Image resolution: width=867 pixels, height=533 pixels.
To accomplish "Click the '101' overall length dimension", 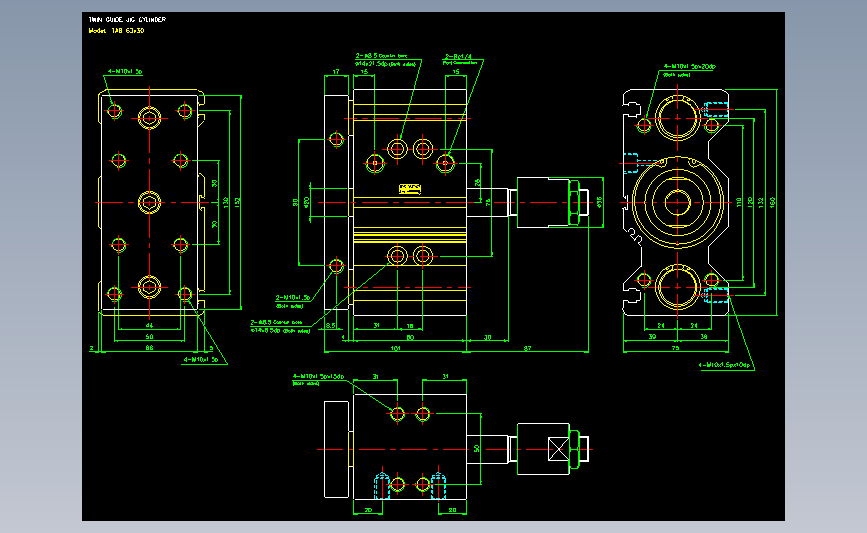I will (395, 348).
